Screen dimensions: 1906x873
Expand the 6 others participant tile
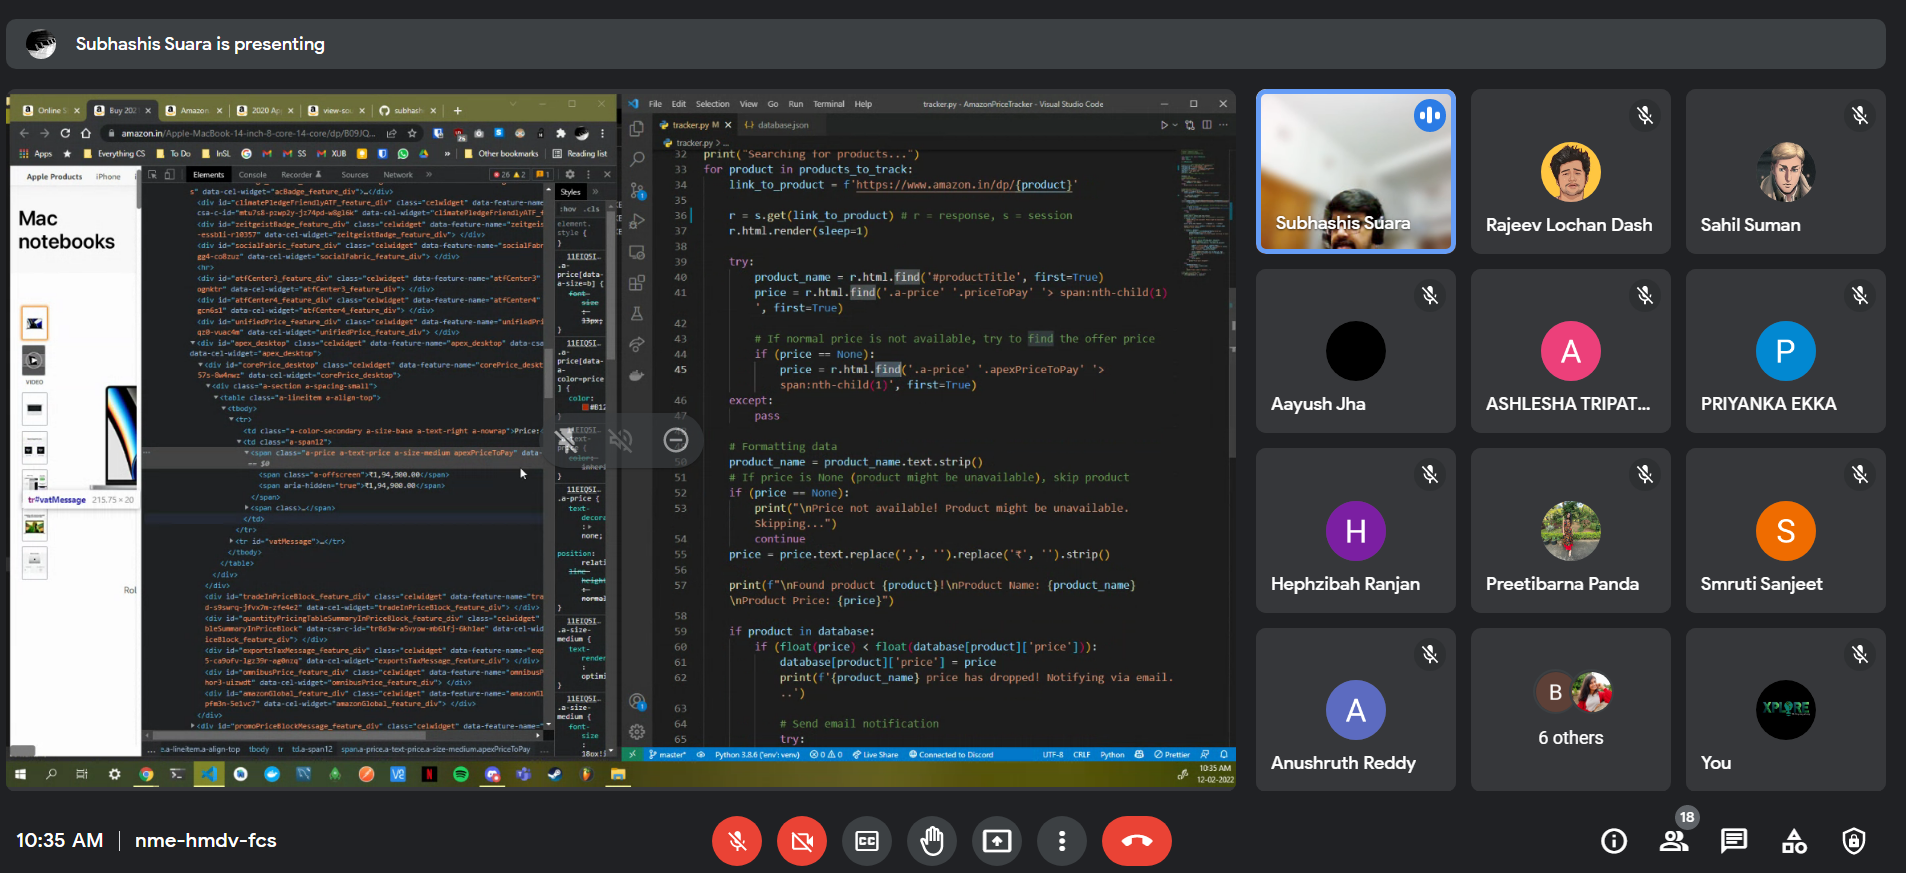point(1570,710)
